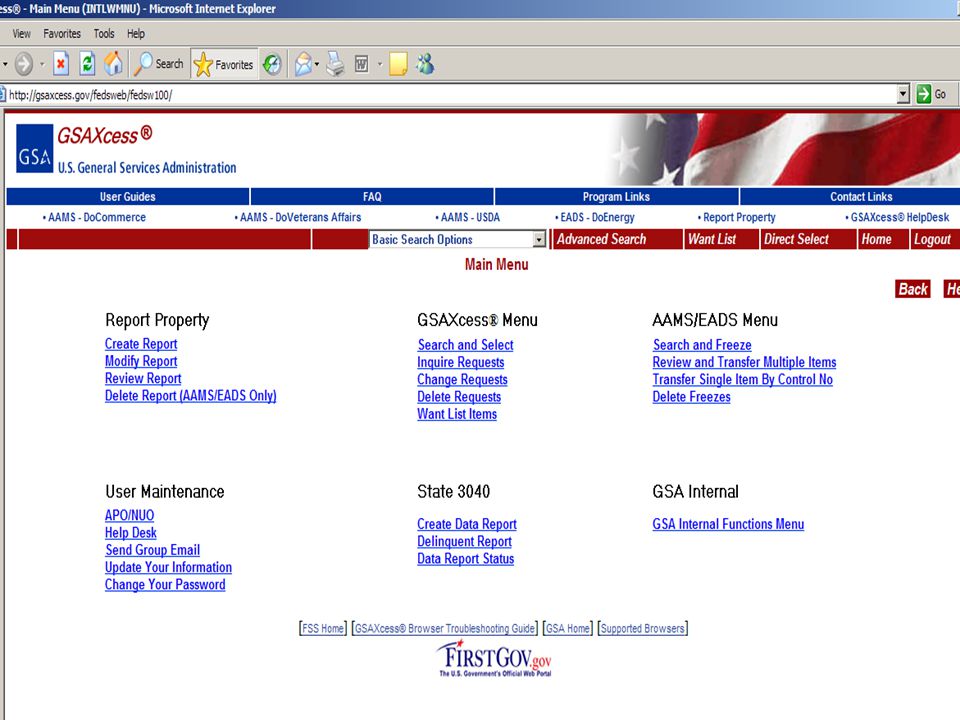Click the FirstGov.gov logo
The height and width of the screenshot is (720, 960).
(495, 659)
